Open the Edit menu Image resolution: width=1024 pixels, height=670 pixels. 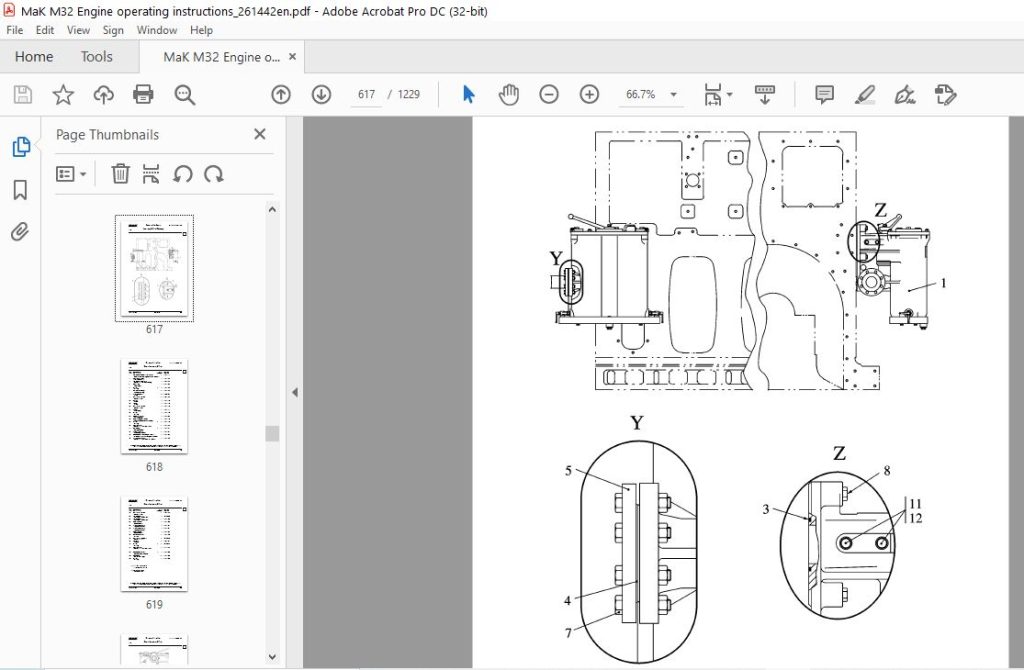point(44,30)
